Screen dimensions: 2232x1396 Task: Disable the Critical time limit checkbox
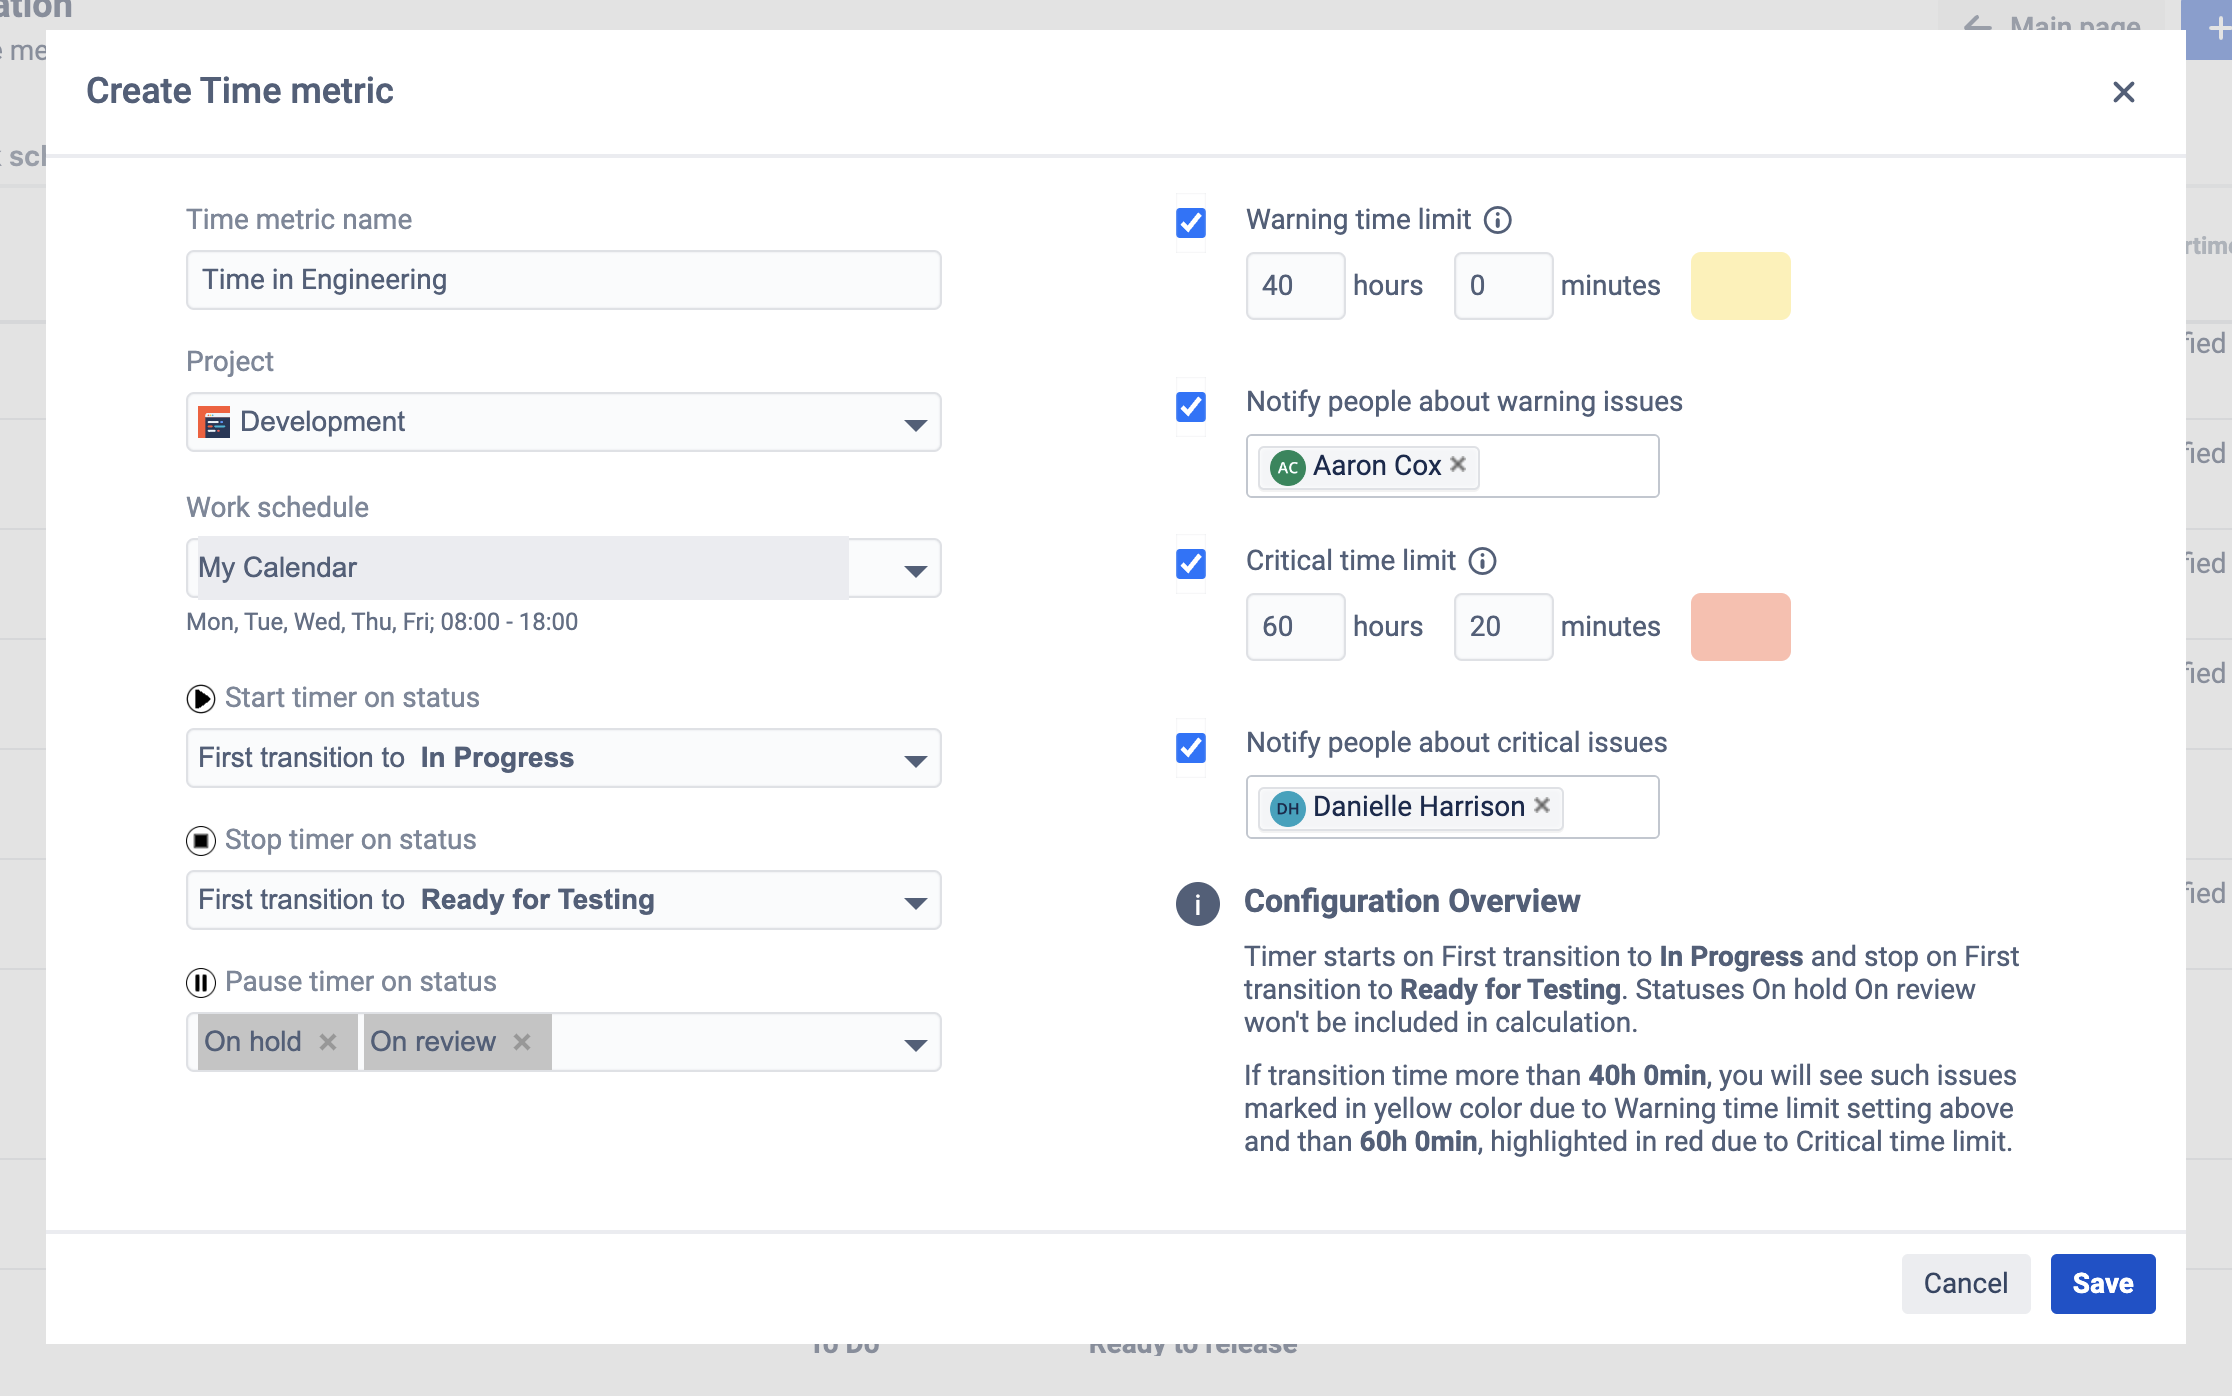(1190, 564)
